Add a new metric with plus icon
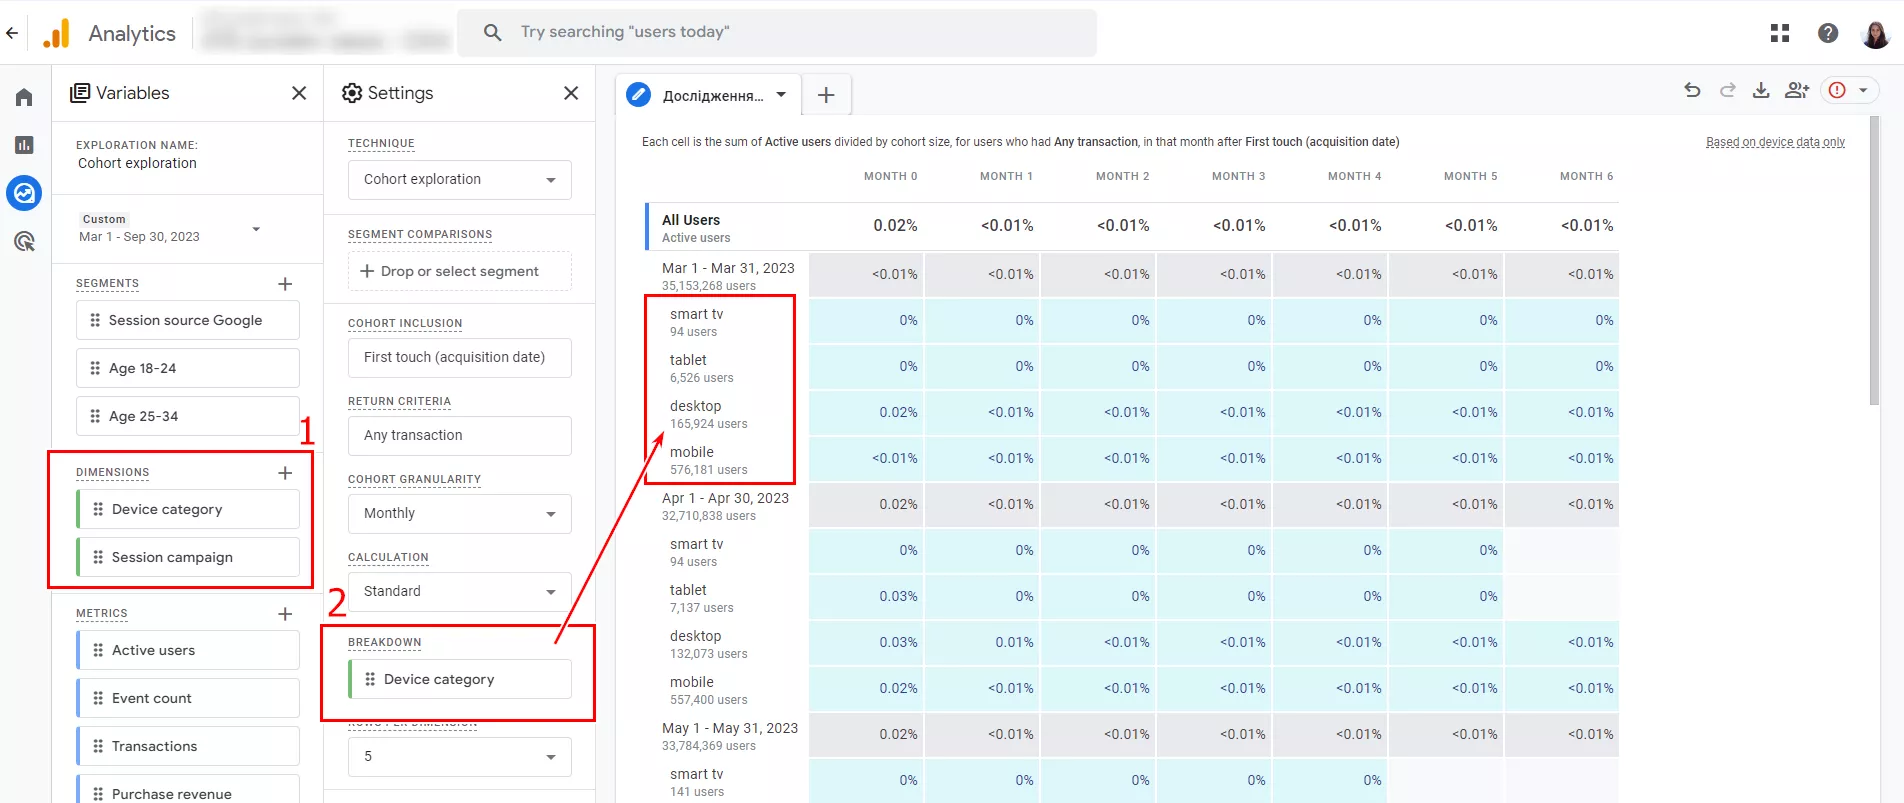 coord(285,614)
